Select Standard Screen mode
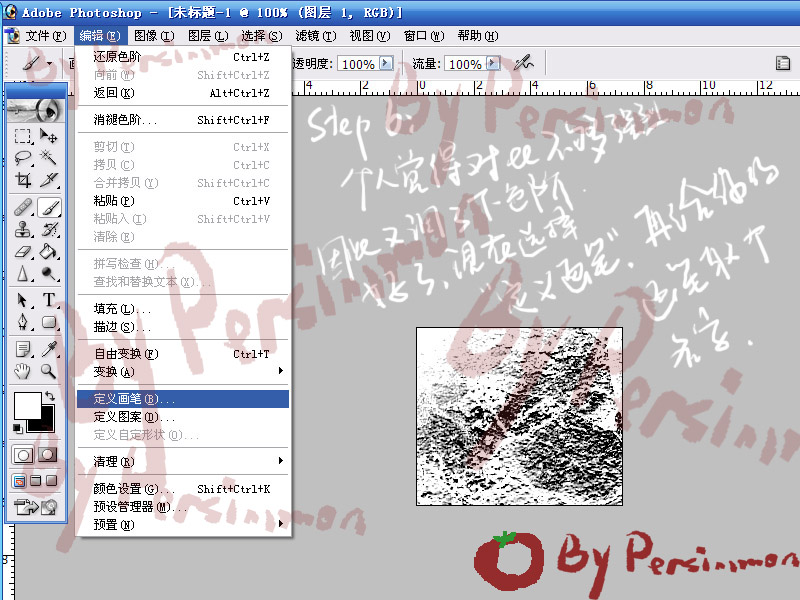The width and height of the screenshot is (800, 600). 19,481
